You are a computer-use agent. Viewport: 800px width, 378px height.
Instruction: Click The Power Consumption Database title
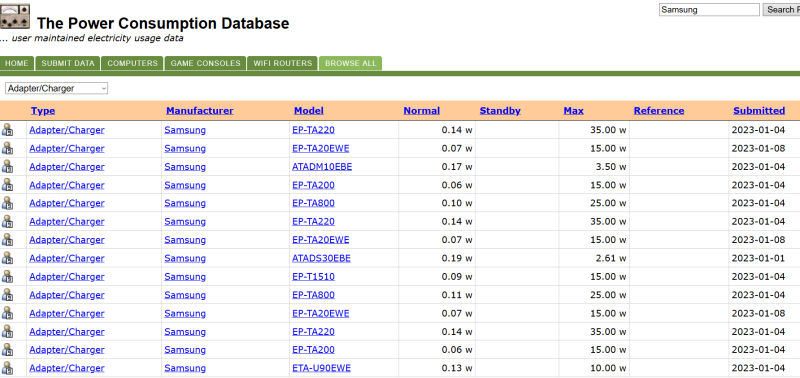click(x=163, y=23)
